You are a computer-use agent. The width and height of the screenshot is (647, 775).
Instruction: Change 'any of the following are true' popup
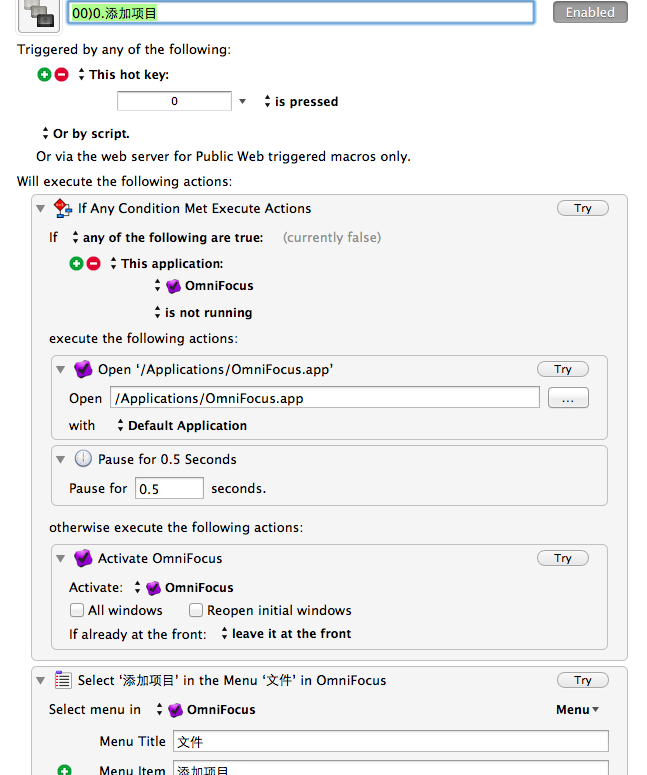(x=168, y=238)
